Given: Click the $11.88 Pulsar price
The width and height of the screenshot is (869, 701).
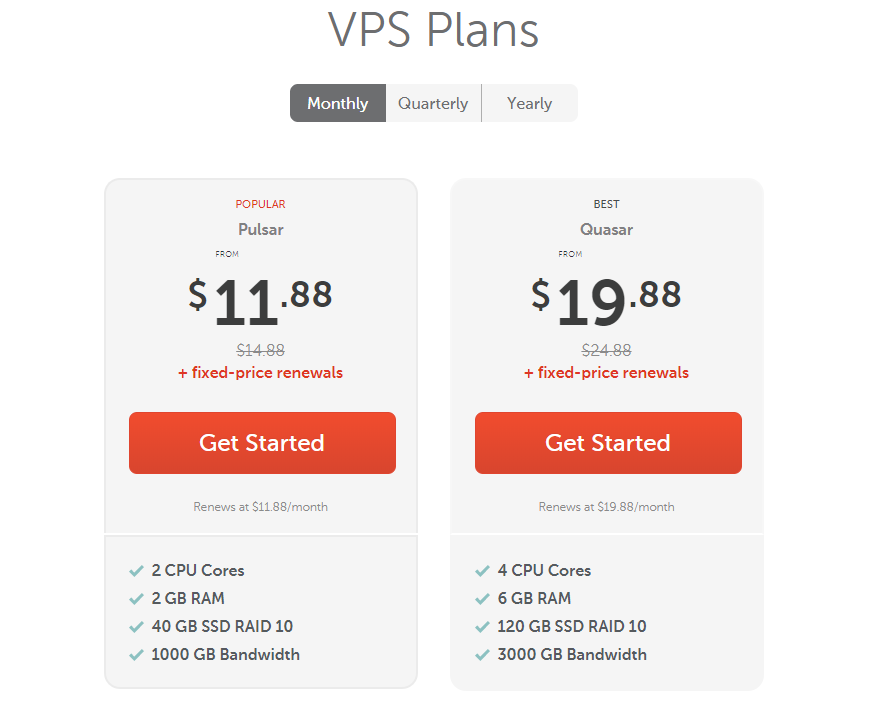Looking at the screenshot, I should point(260,301).
